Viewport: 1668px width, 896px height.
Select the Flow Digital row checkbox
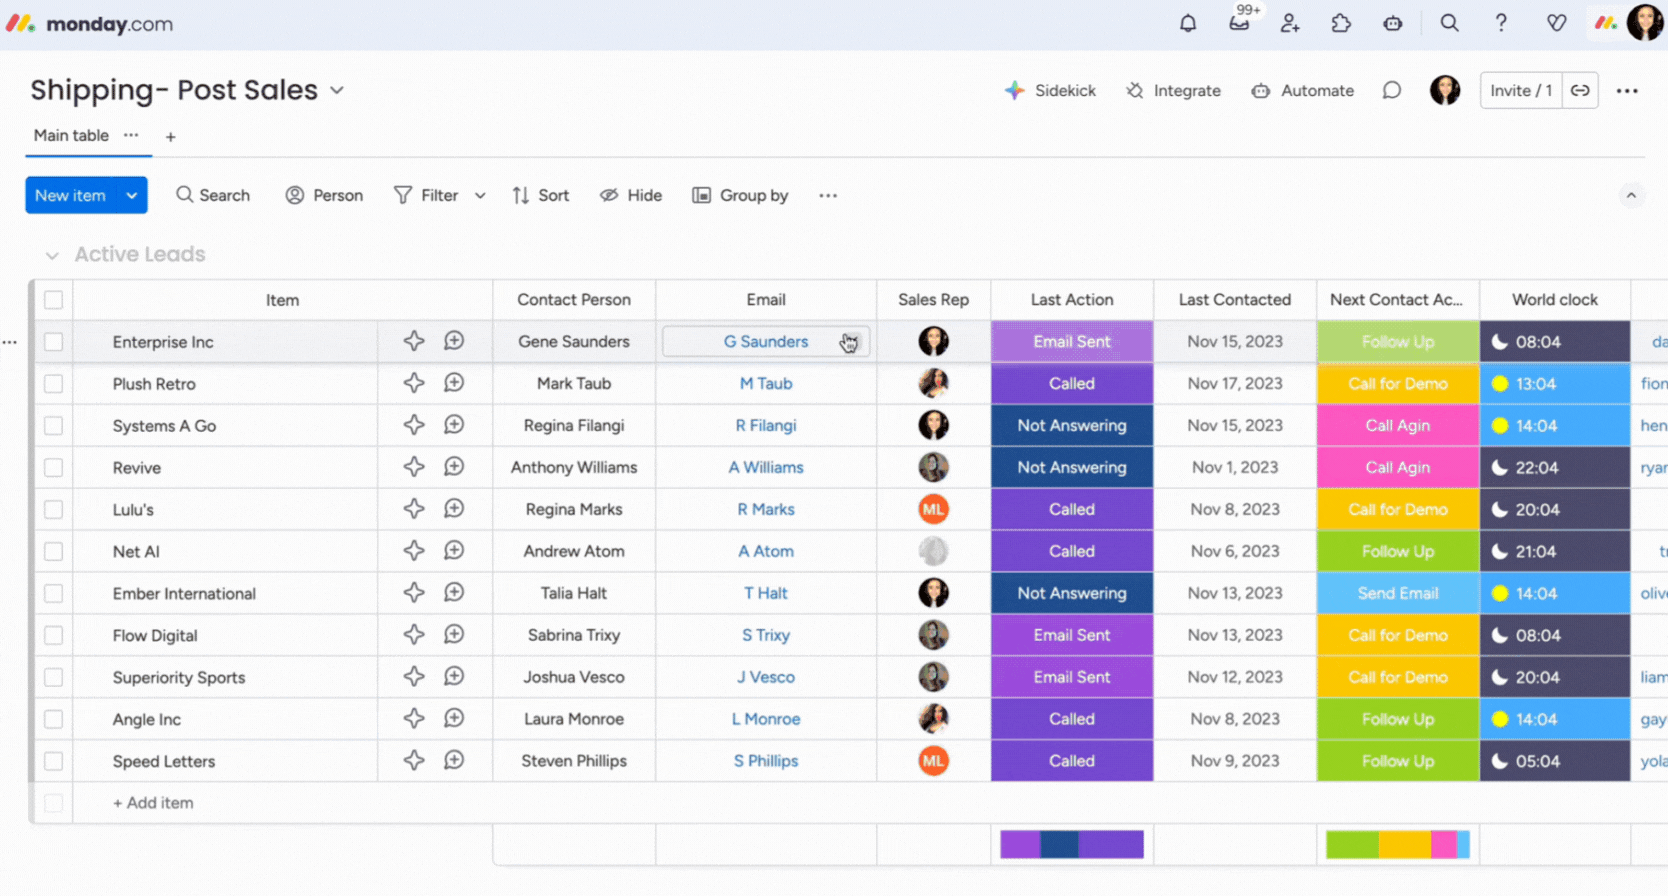pos(54,636)
